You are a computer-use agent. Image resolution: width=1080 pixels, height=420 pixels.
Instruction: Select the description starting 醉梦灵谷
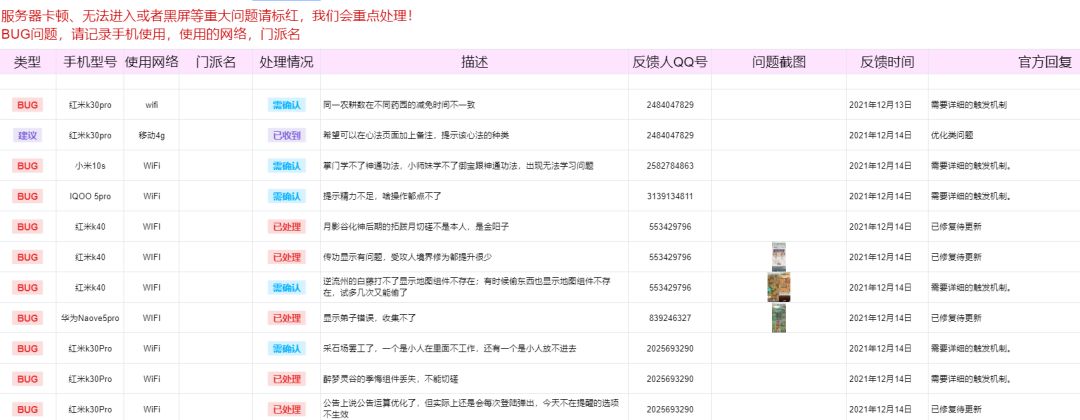tap(391, 379)
